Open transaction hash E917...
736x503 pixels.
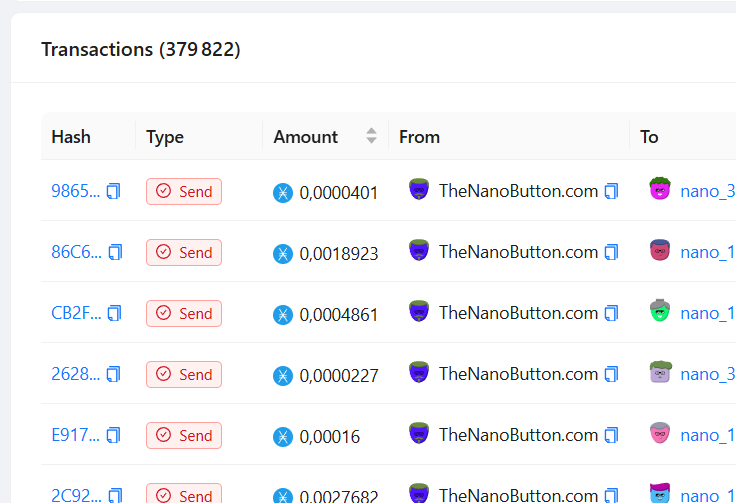pyautogui.click(x=76, y=435)
